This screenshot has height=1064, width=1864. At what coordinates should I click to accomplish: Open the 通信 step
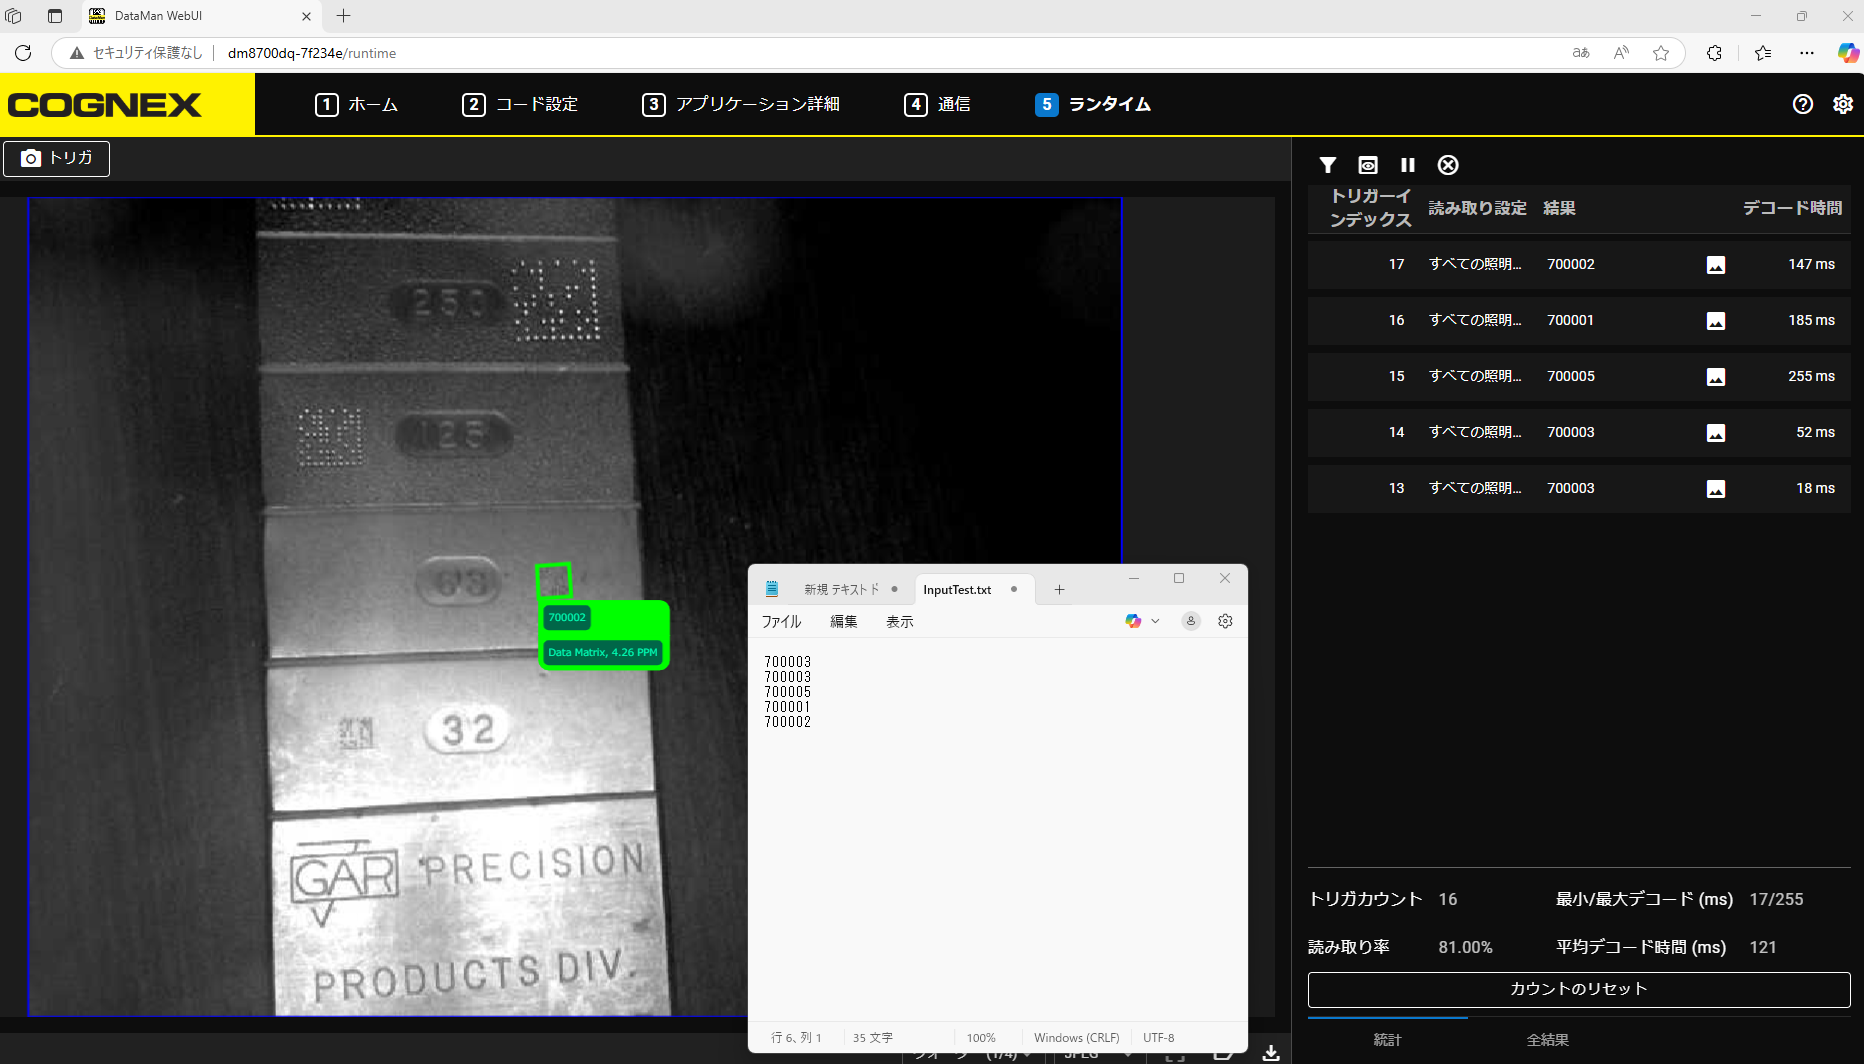coord(937,104)
